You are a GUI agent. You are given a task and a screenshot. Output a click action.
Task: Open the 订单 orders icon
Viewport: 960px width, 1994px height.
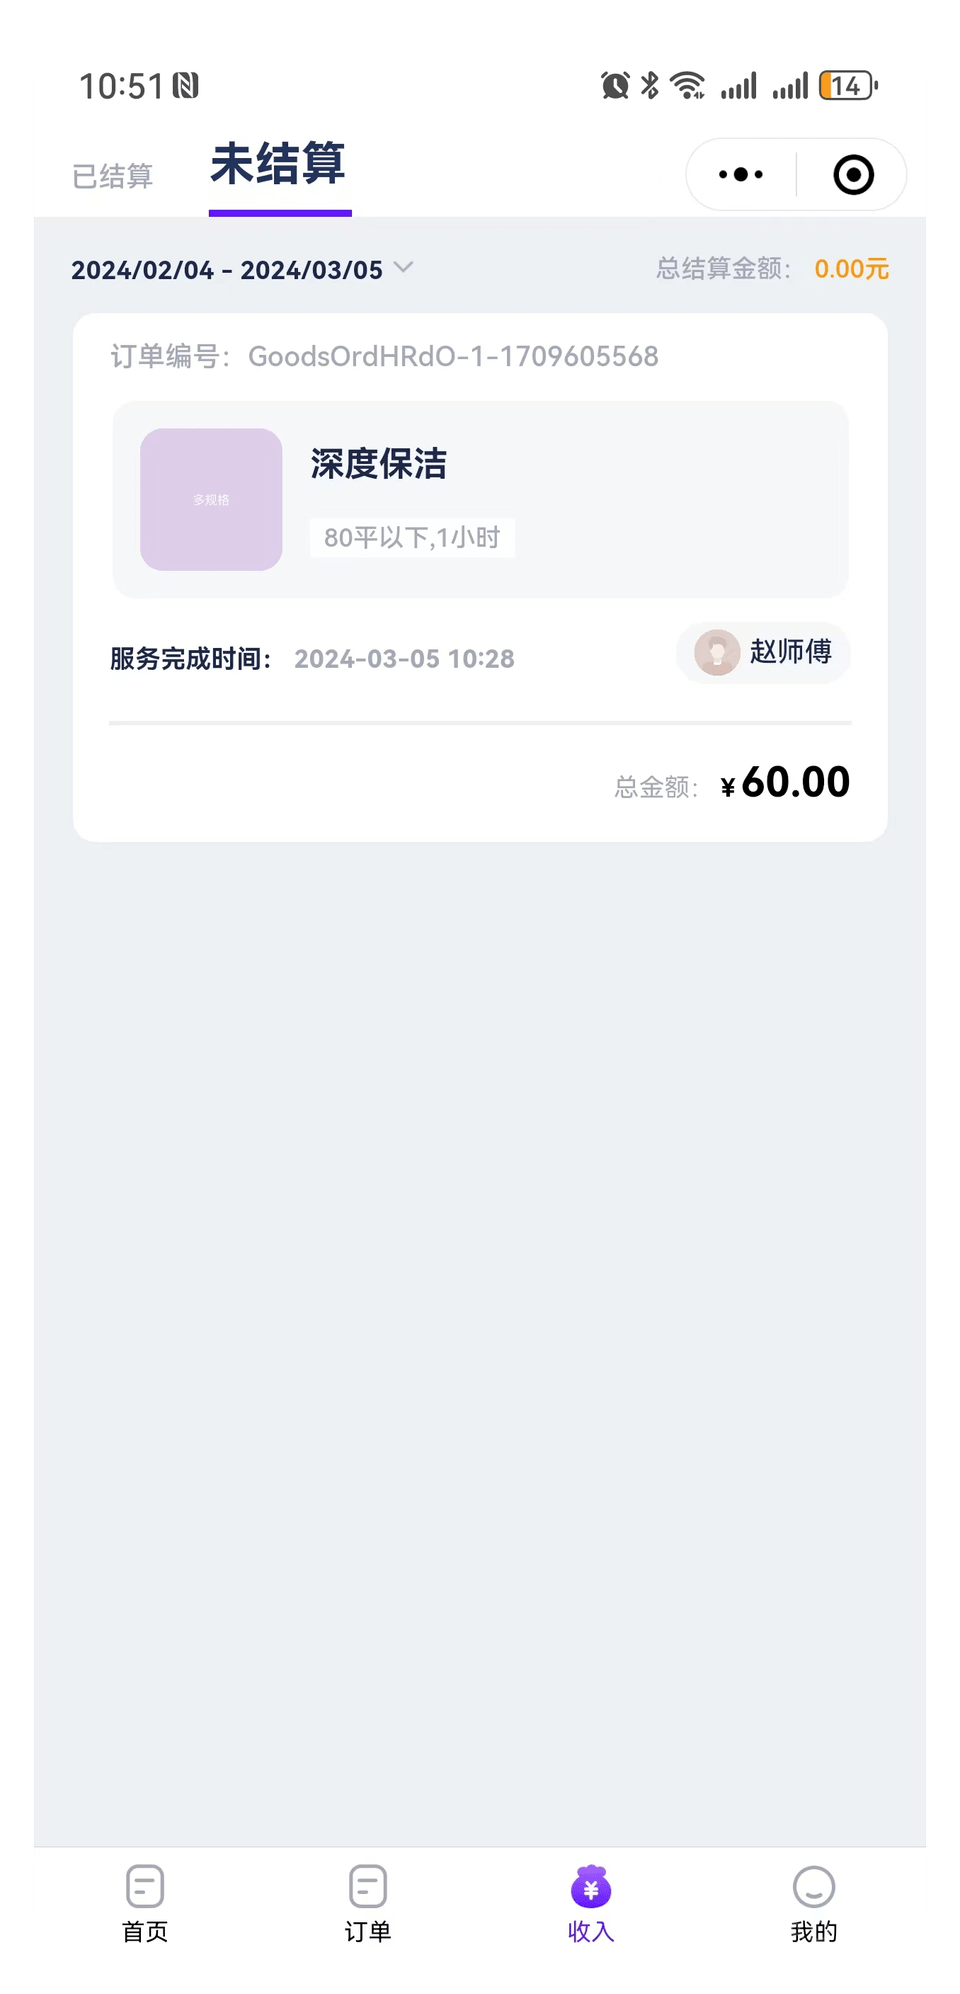tap(368, 1887)
